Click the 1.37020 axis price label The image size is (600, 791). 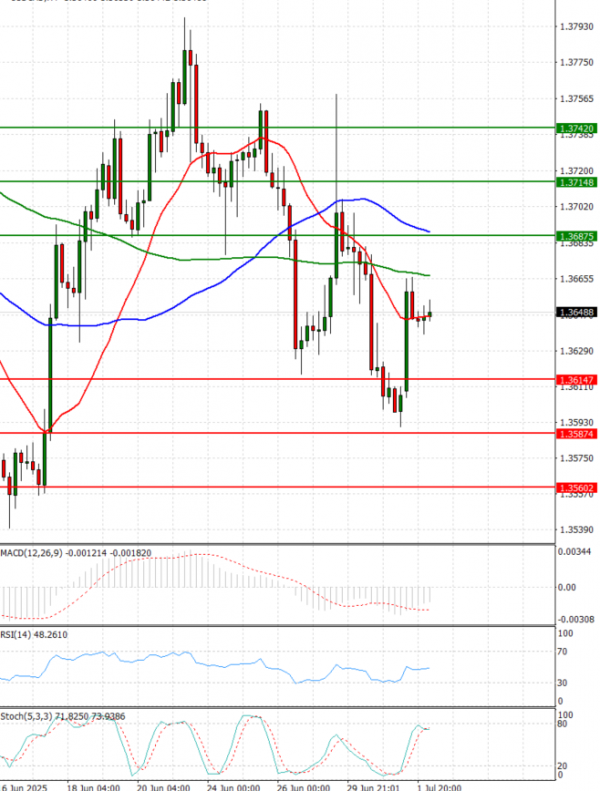577,206
